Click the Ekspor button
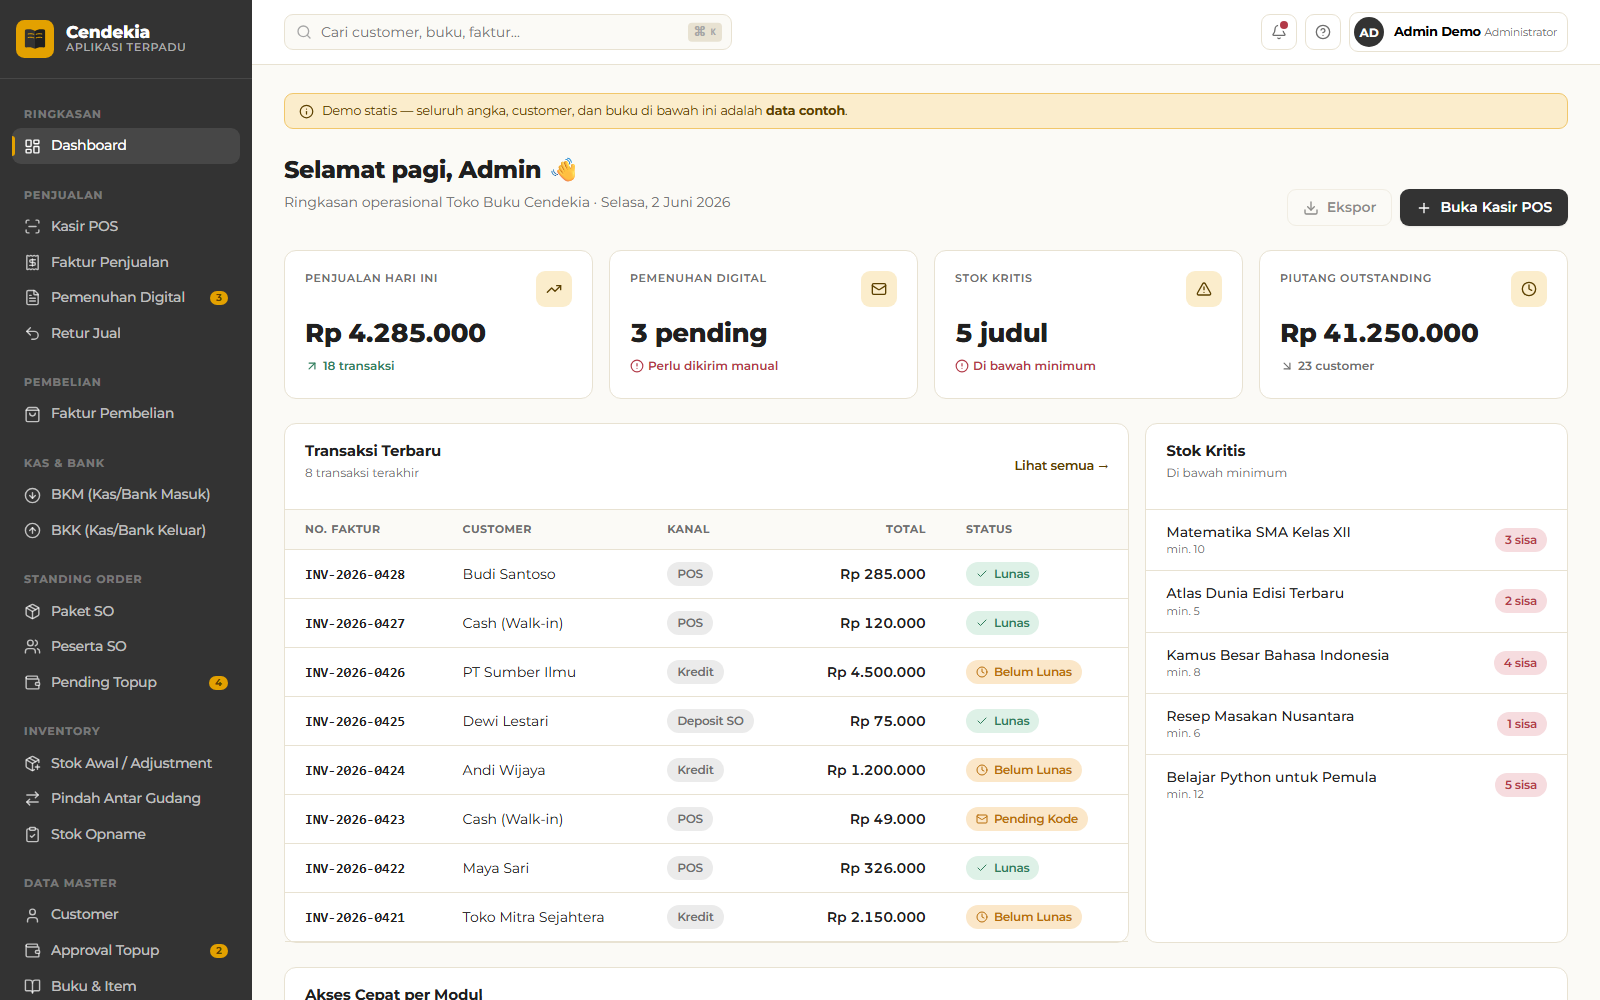This screenshot has width=1600, height=1000. click(x=1339, y=207)
